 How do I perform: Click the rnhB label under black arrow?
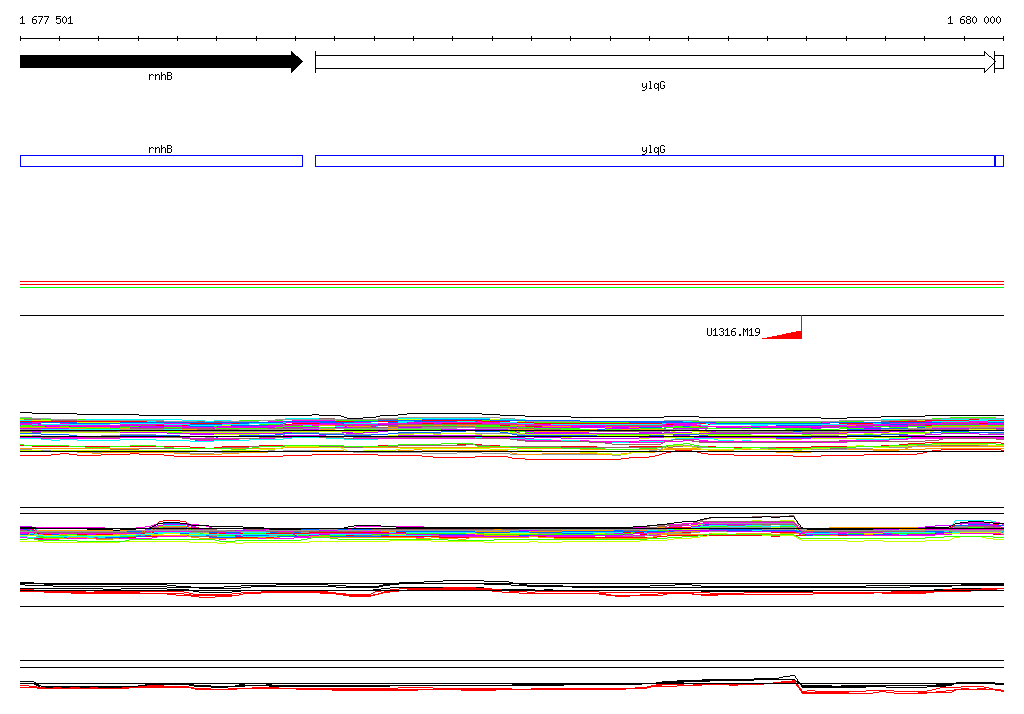pyautogui.click(x=161, y=76)
